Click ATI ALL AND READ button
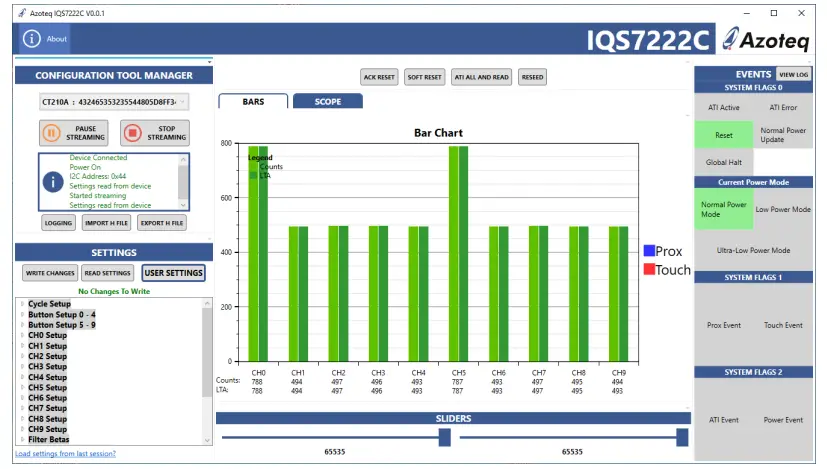Viewport: 827px width, 469px height. 482,77
